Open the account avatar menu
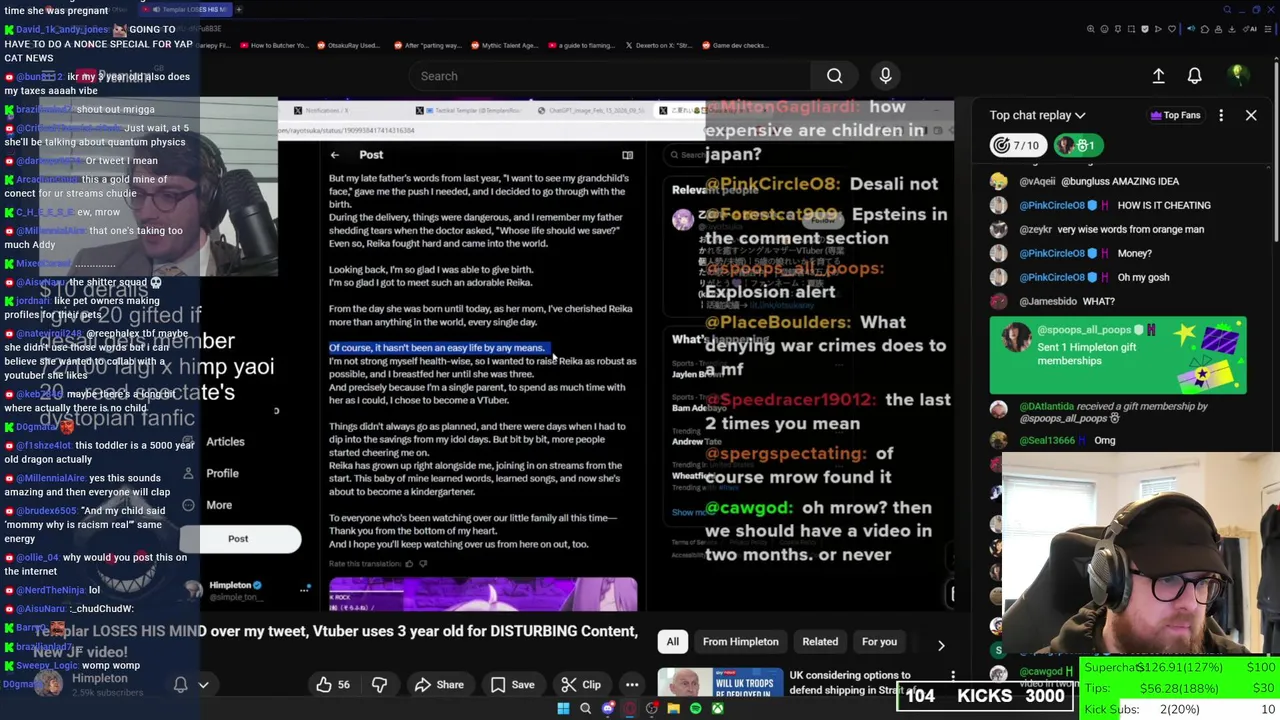The height and width of the screenshot is (720, 1280). 1237,76
